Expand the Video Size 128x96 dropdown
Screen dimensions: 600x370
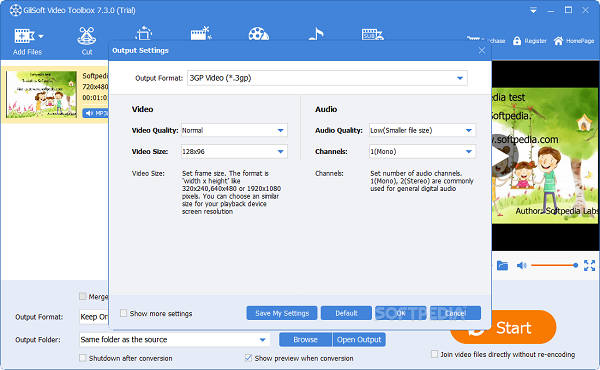point(280,152)
